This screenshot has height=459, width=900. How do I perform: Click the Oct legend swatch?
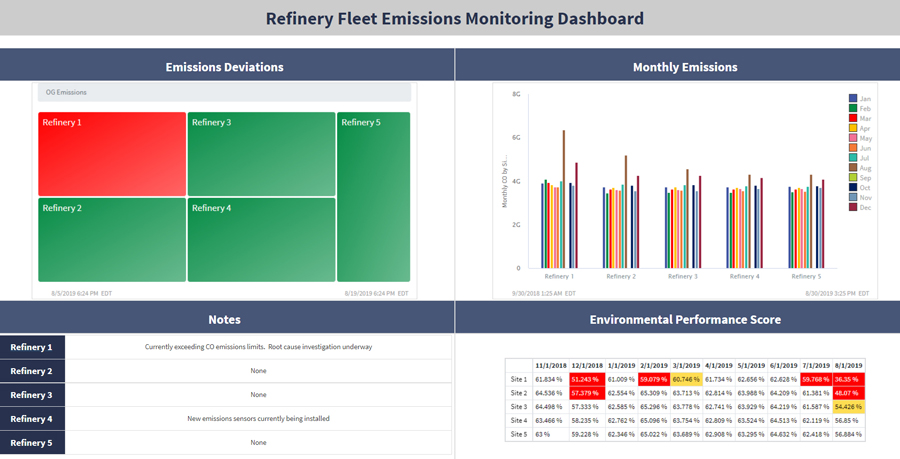(x=853, y=188)
